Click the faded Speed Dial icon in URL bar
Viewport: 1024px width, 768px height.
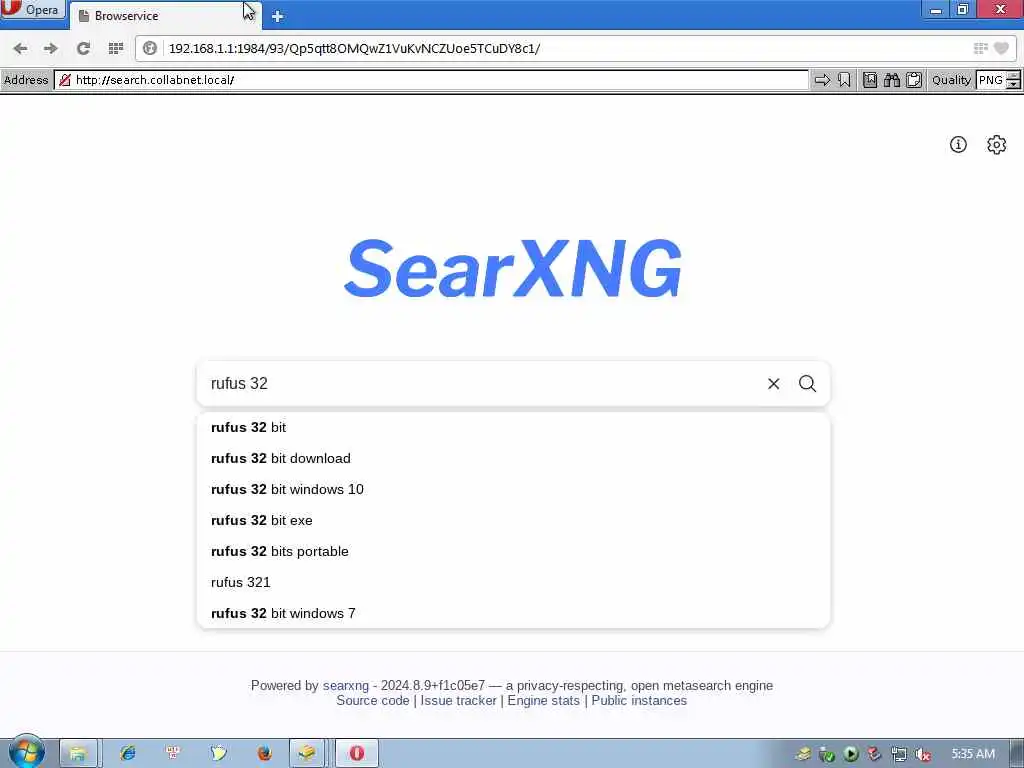pyautogui.click(x=980, y=48)
